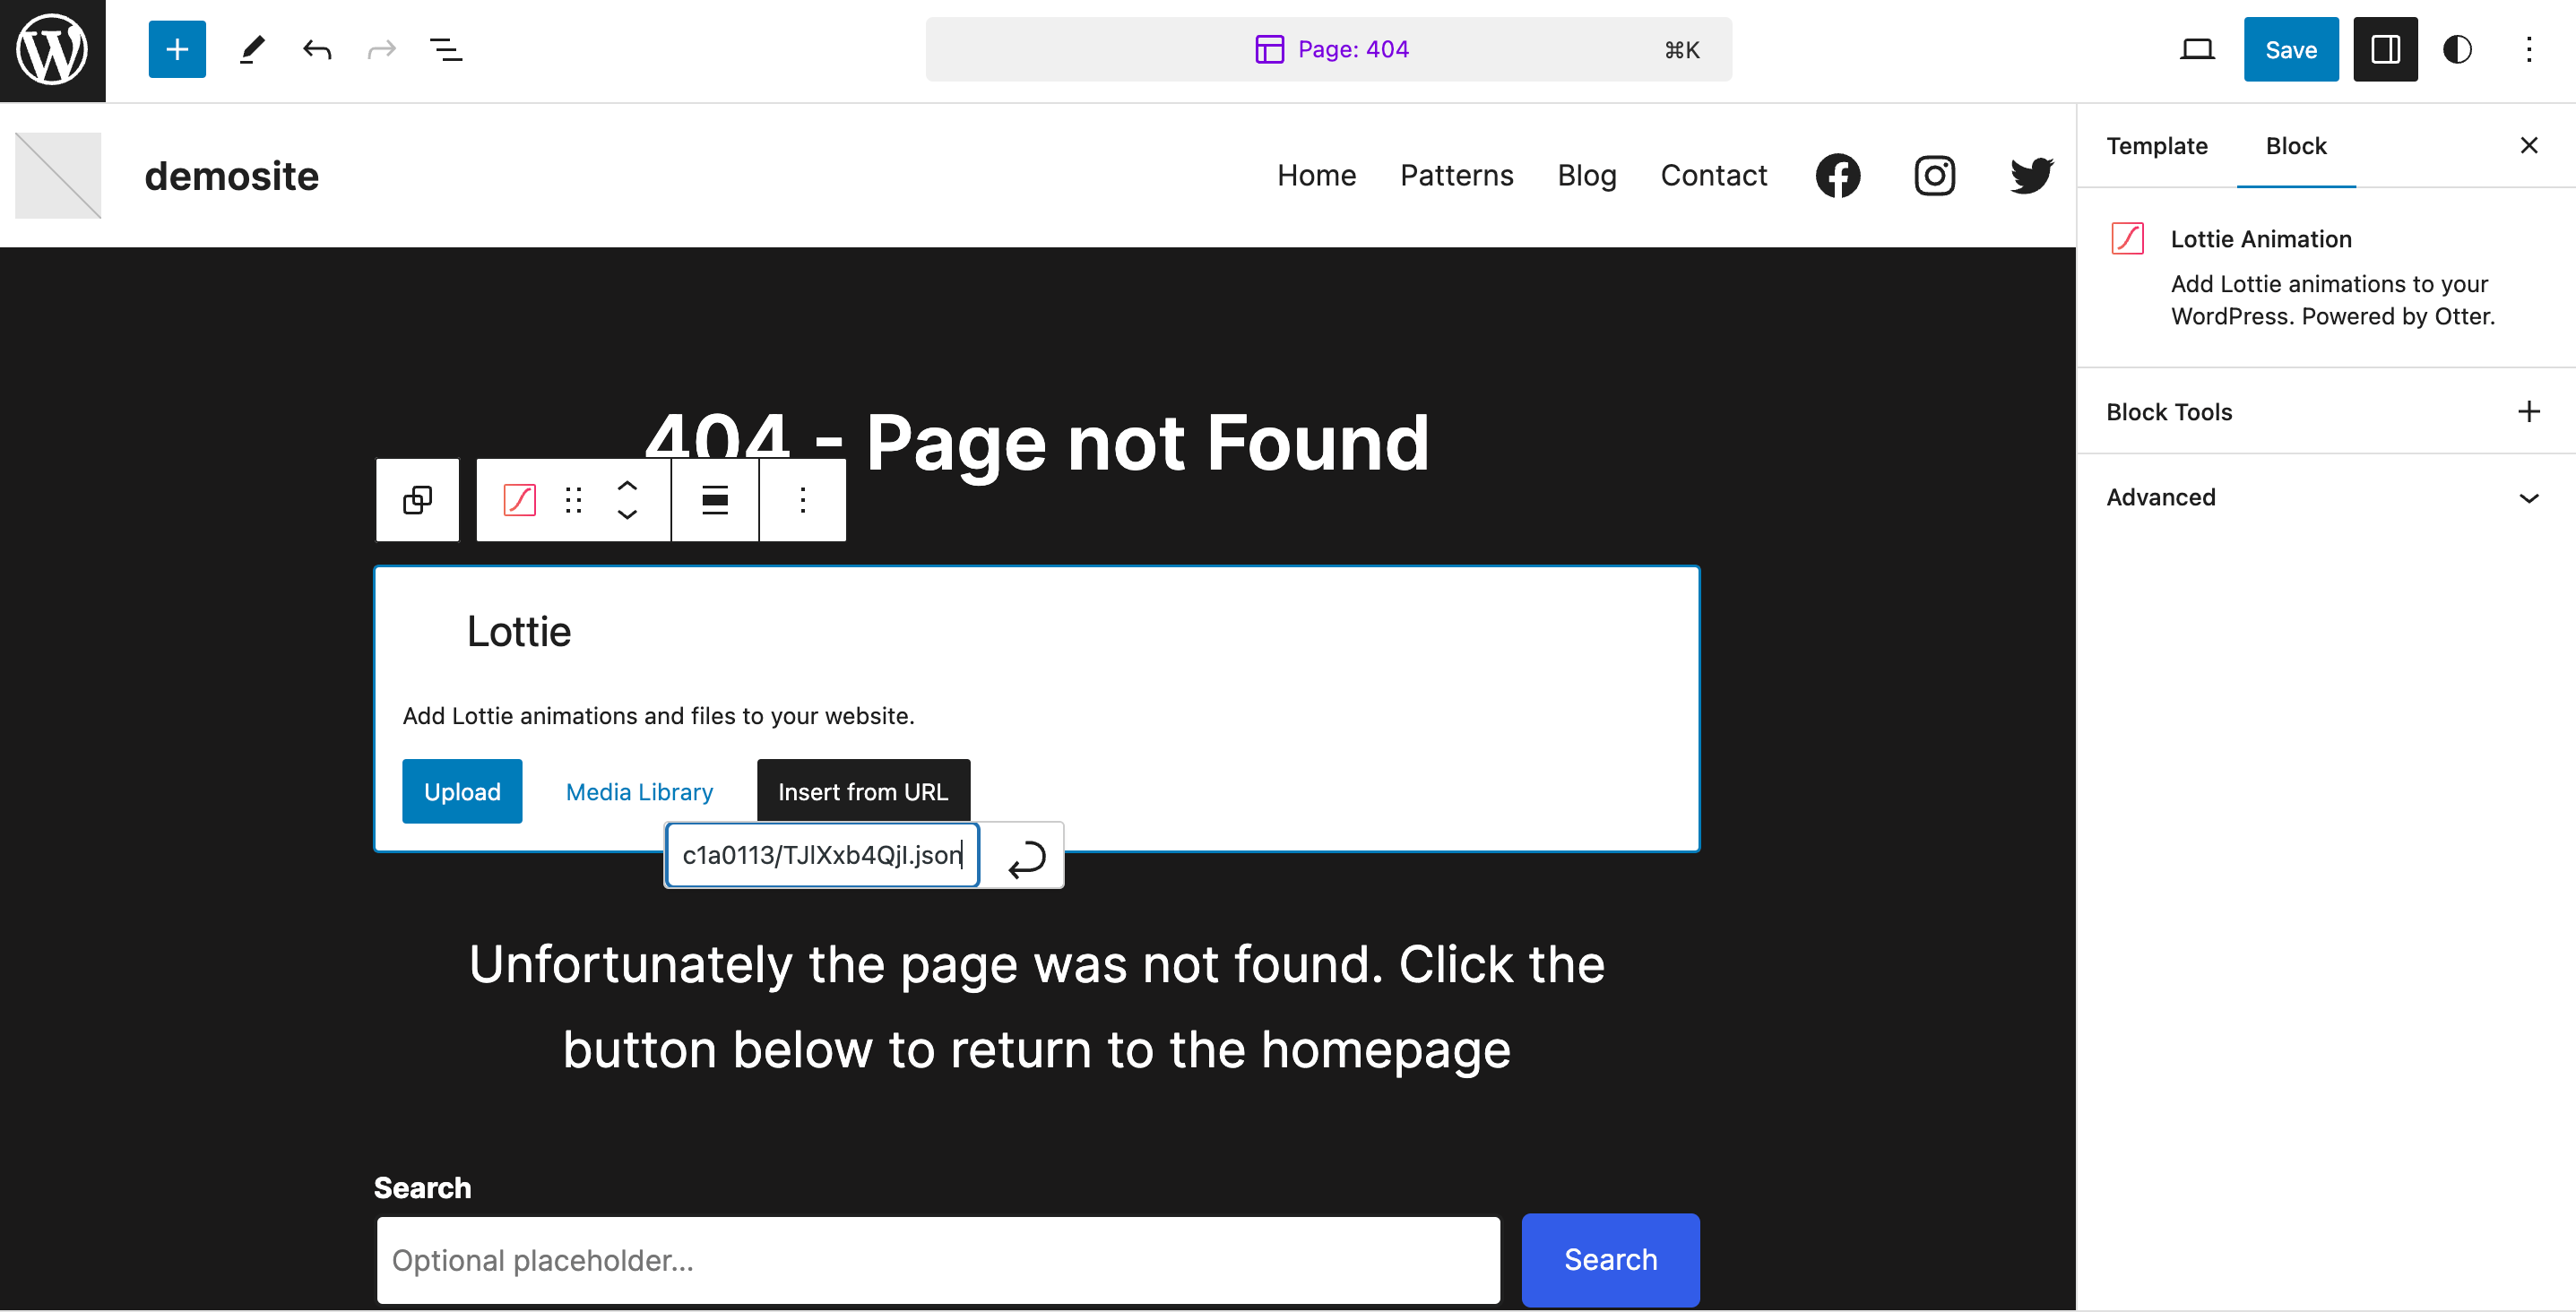Image resolution: width=2576 pixels, height=1312 pixels.
Task: Select the editing Tools pencil icon
Action: (x=251, y=49)
